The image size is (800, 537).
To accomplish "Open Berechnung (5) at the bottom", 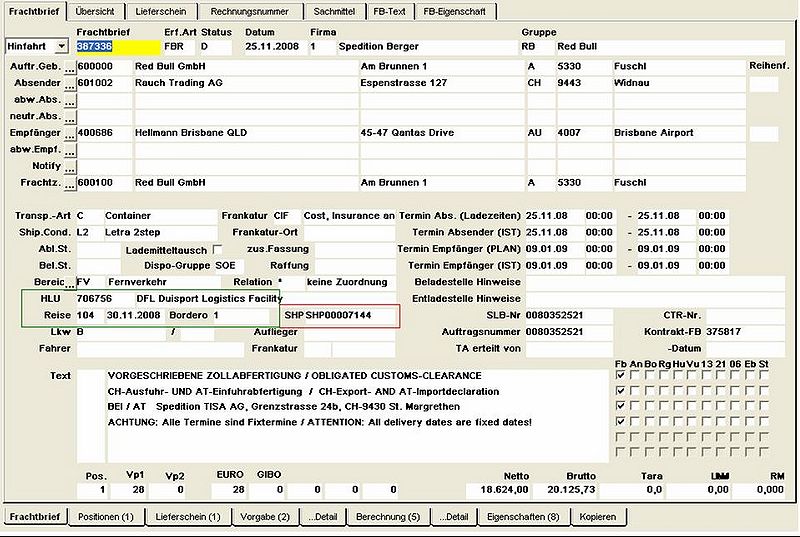I will click(x=388, y=517).
